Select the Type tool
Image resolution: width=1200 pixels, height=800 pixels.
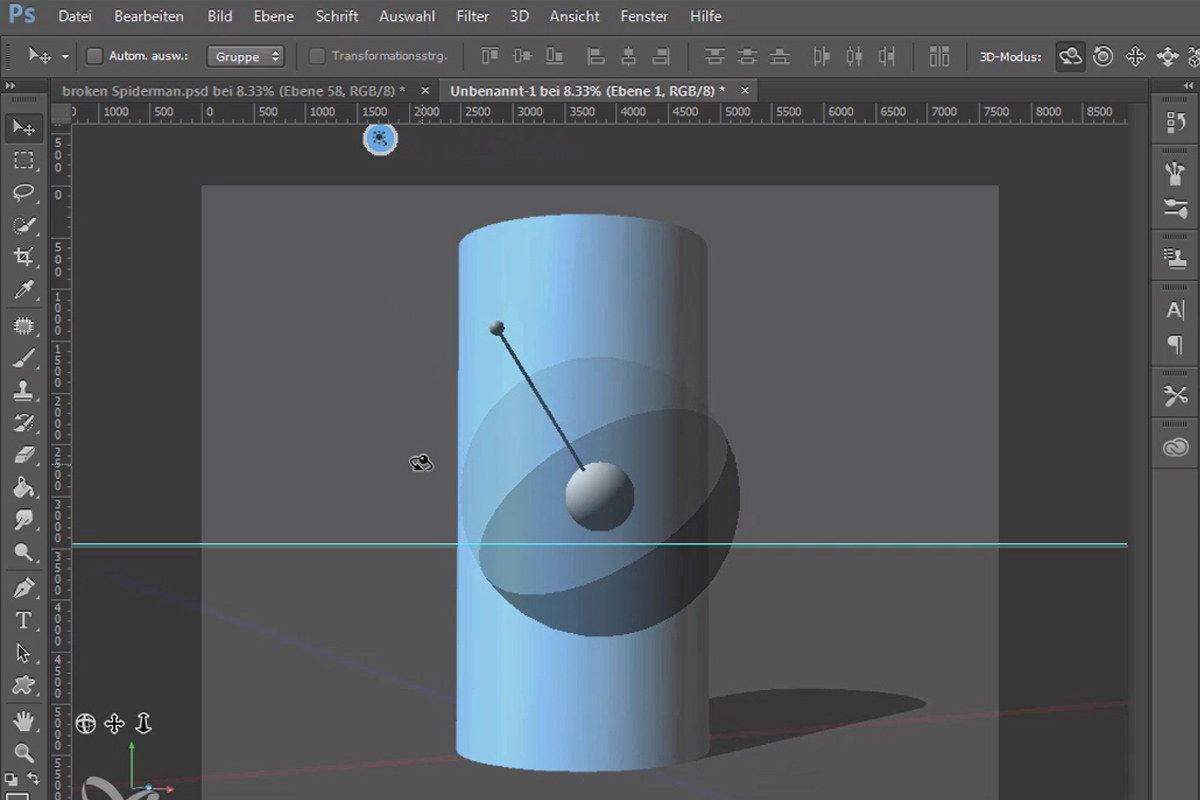(x=24, y=620)
